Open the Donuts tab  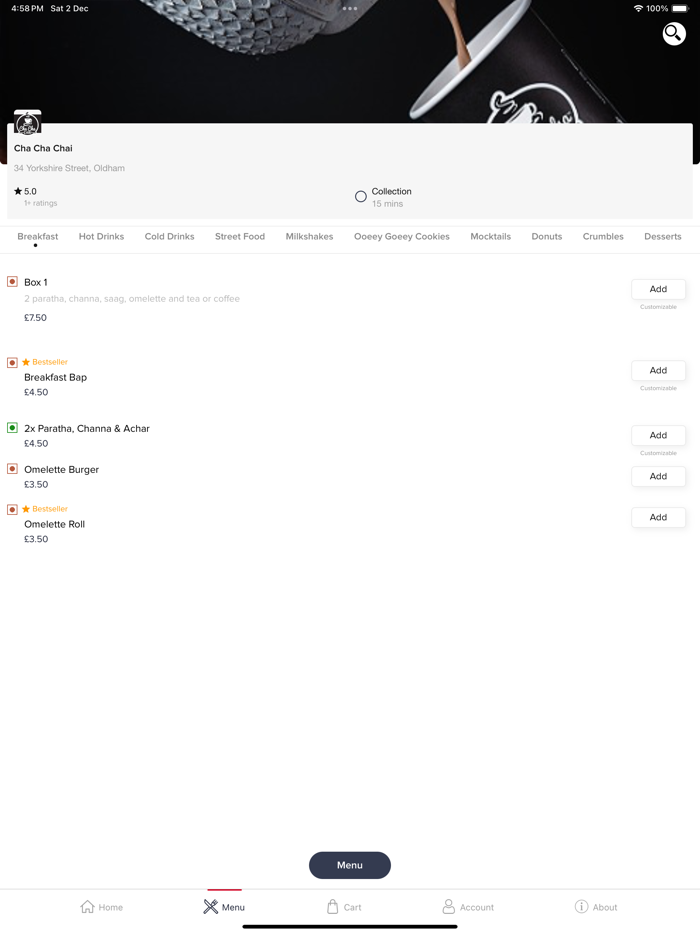(546, 236)
